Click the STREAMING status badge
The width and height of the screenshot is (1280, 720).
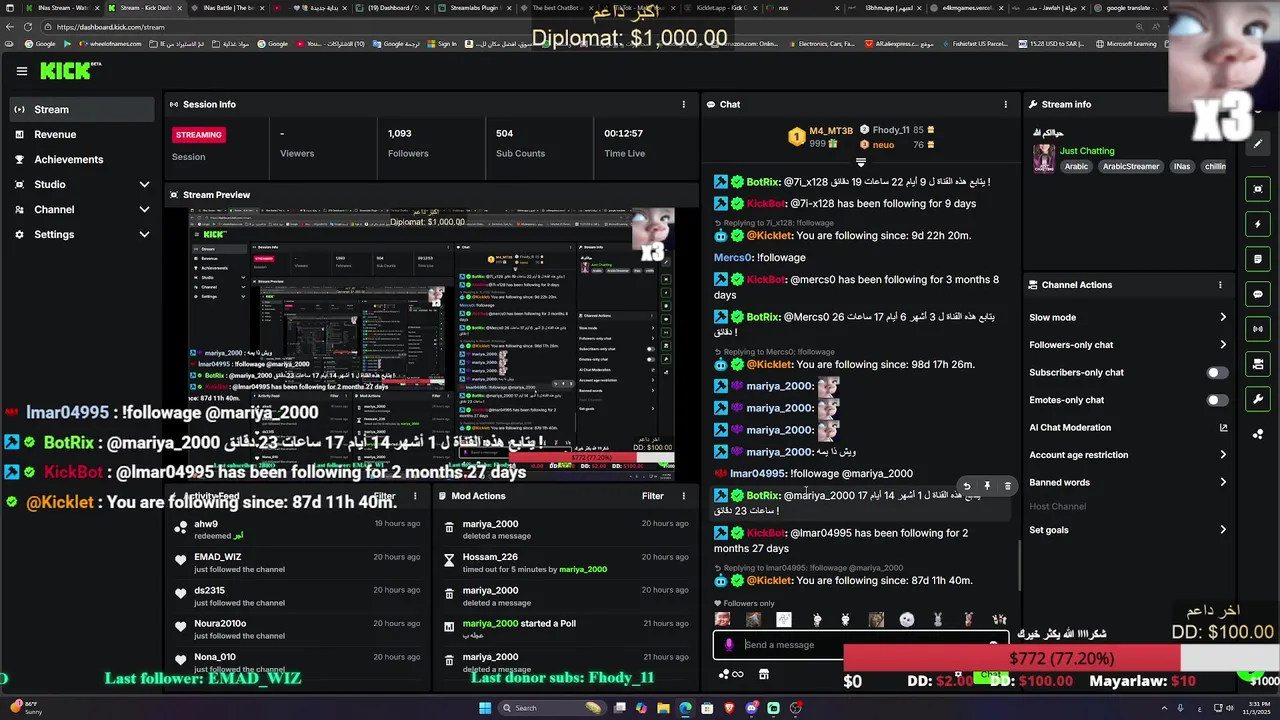point(198,134)
